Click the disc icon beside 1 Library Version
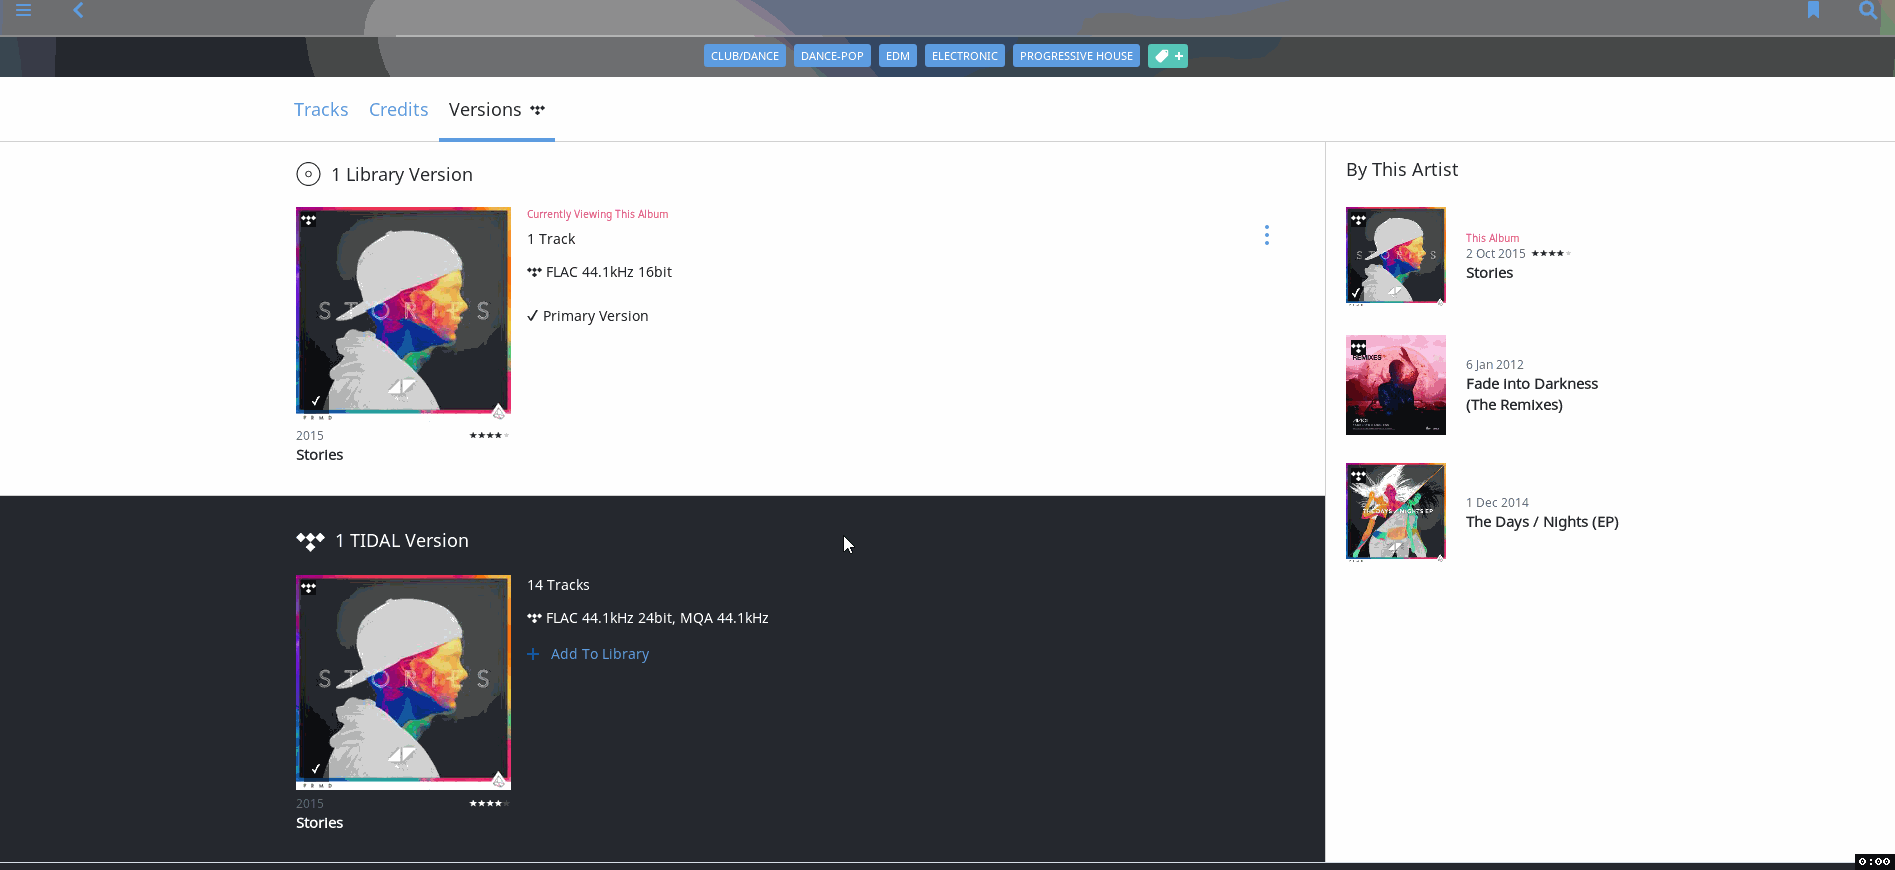The image size is (1895, 870). tap(308, 175)
